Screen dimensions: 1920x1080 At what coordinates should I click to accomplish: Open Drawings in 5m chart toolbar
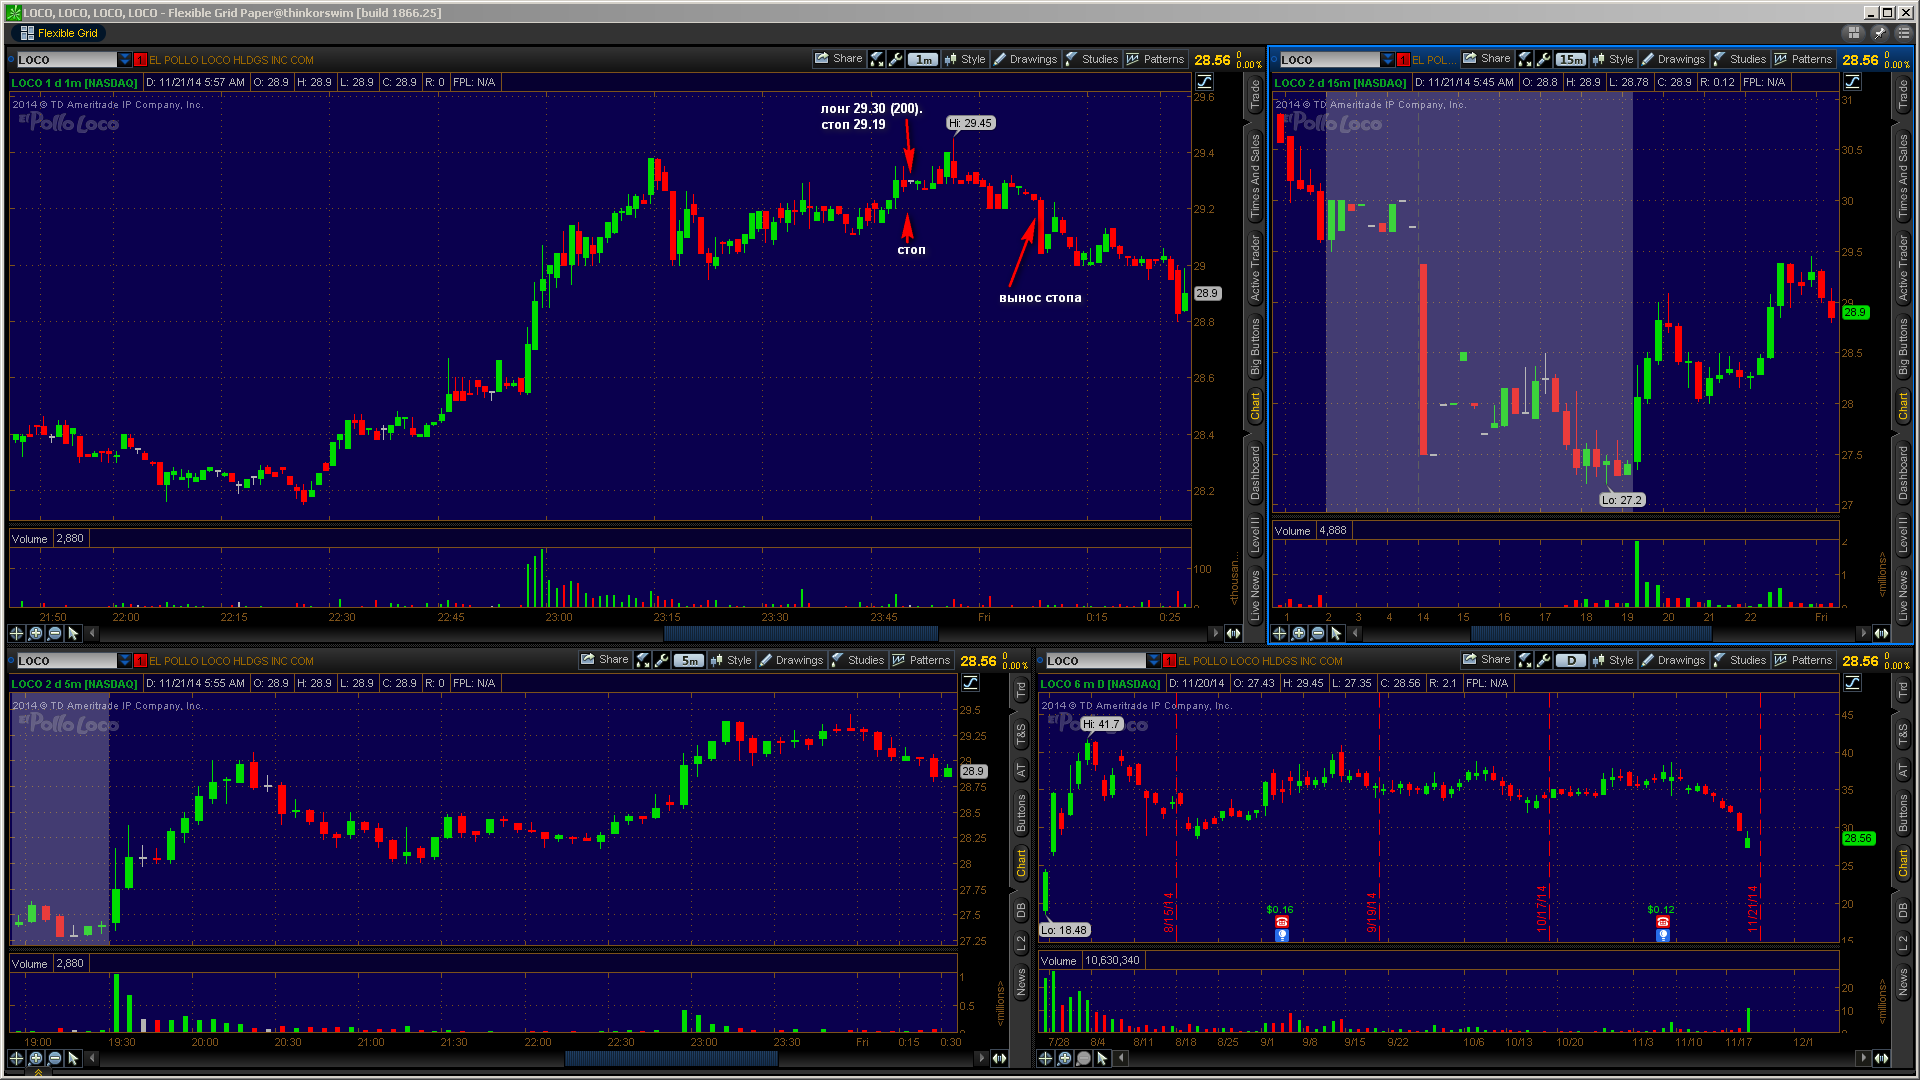[791, 660]
